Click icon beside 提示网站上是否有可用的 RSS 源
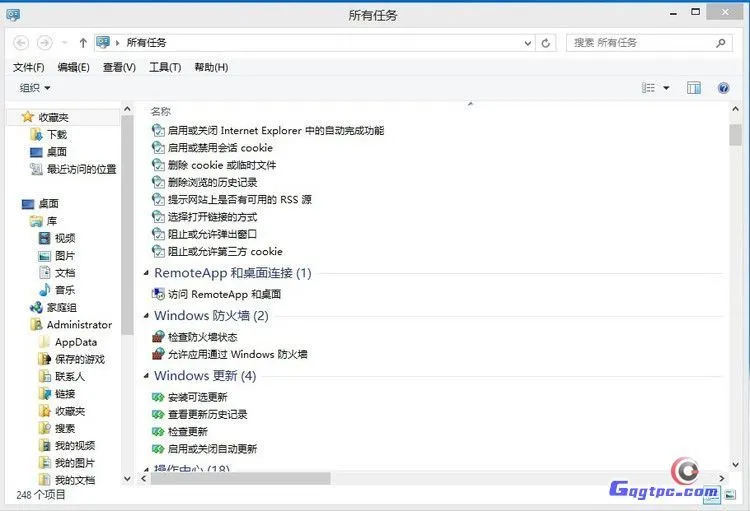 (x=158, y=200)
